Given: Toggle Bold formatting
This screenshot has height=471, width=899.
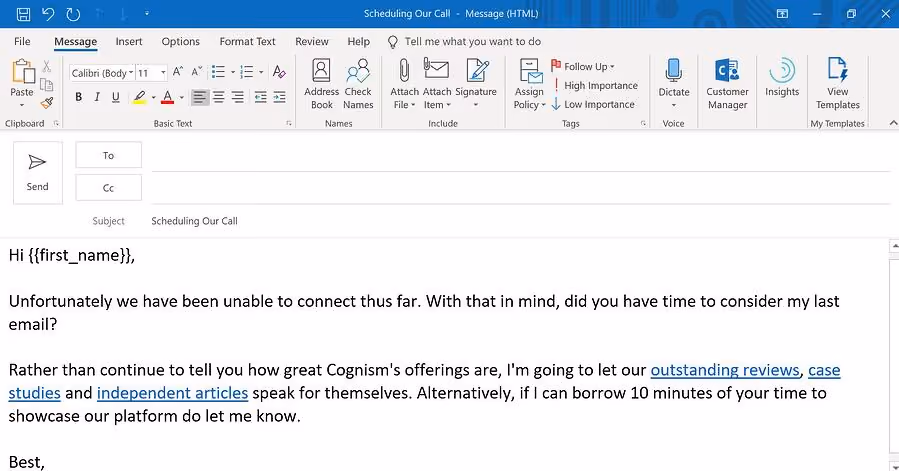Looking at the screenshot, I should tap(79, 97).
